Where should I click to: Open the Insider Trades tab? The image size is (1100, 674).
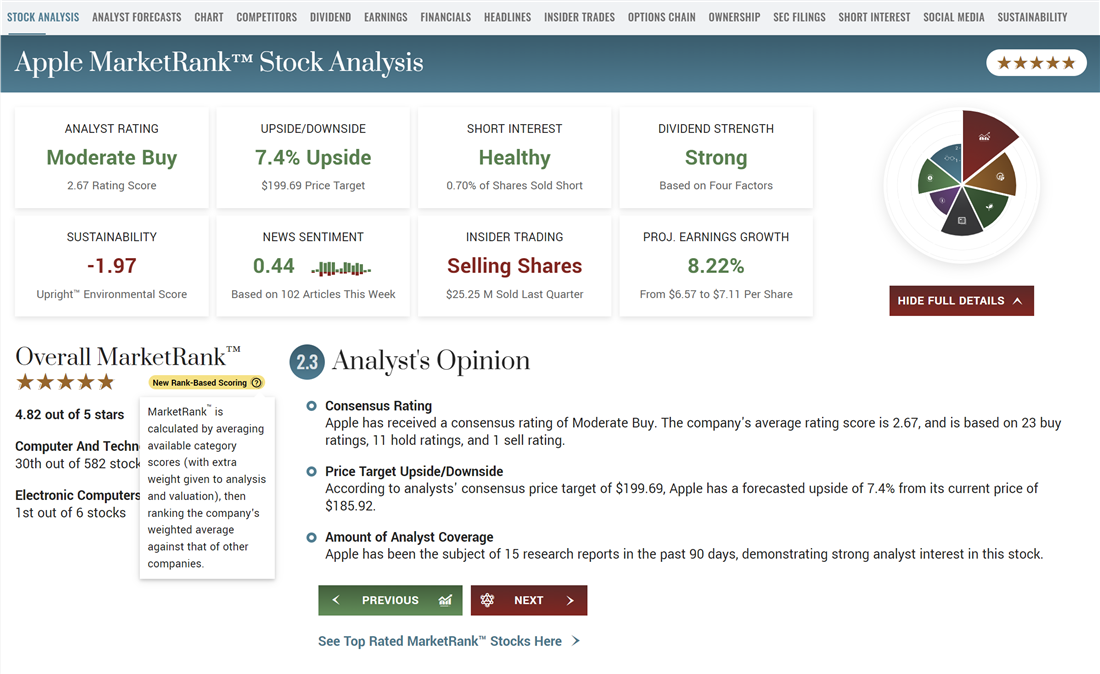(580, 17)
